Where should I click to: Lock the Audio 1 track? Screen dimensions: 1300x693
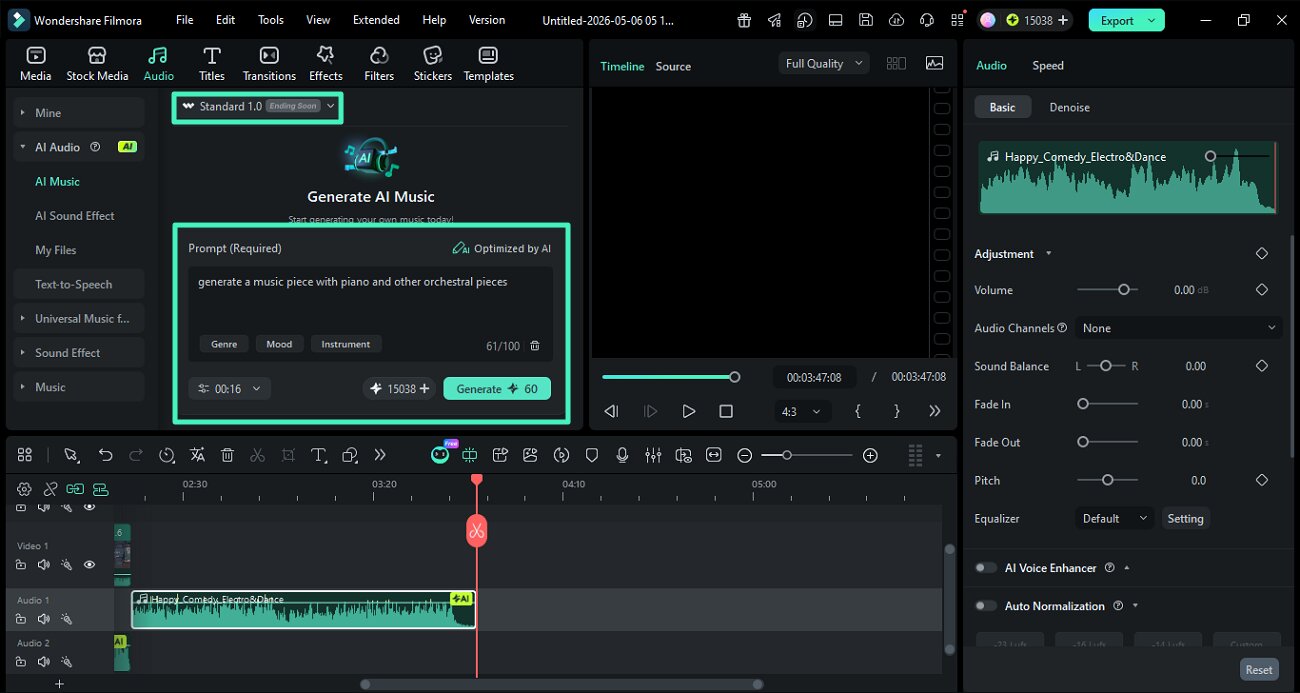point(21,619)
